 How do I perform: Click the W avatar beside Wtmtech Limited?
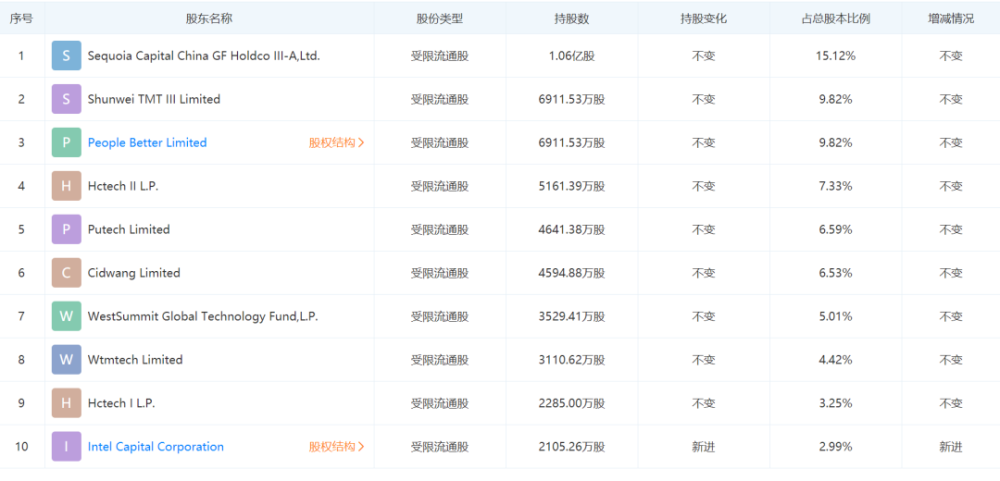(x=66, y=359)
